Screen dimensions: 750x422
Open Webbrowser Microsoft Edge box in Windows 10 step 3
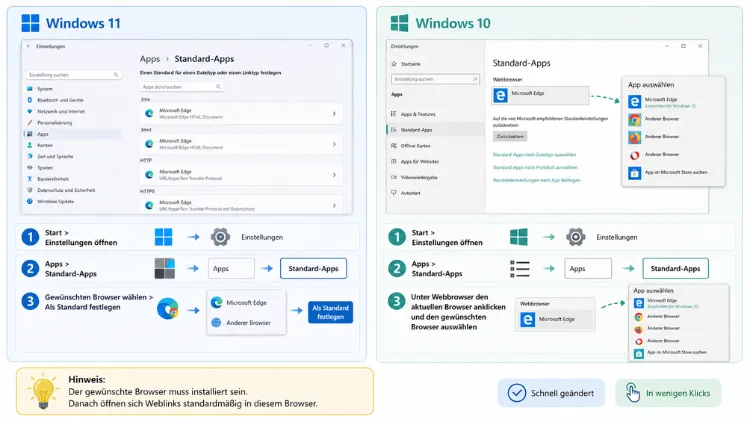coord(555,319)
